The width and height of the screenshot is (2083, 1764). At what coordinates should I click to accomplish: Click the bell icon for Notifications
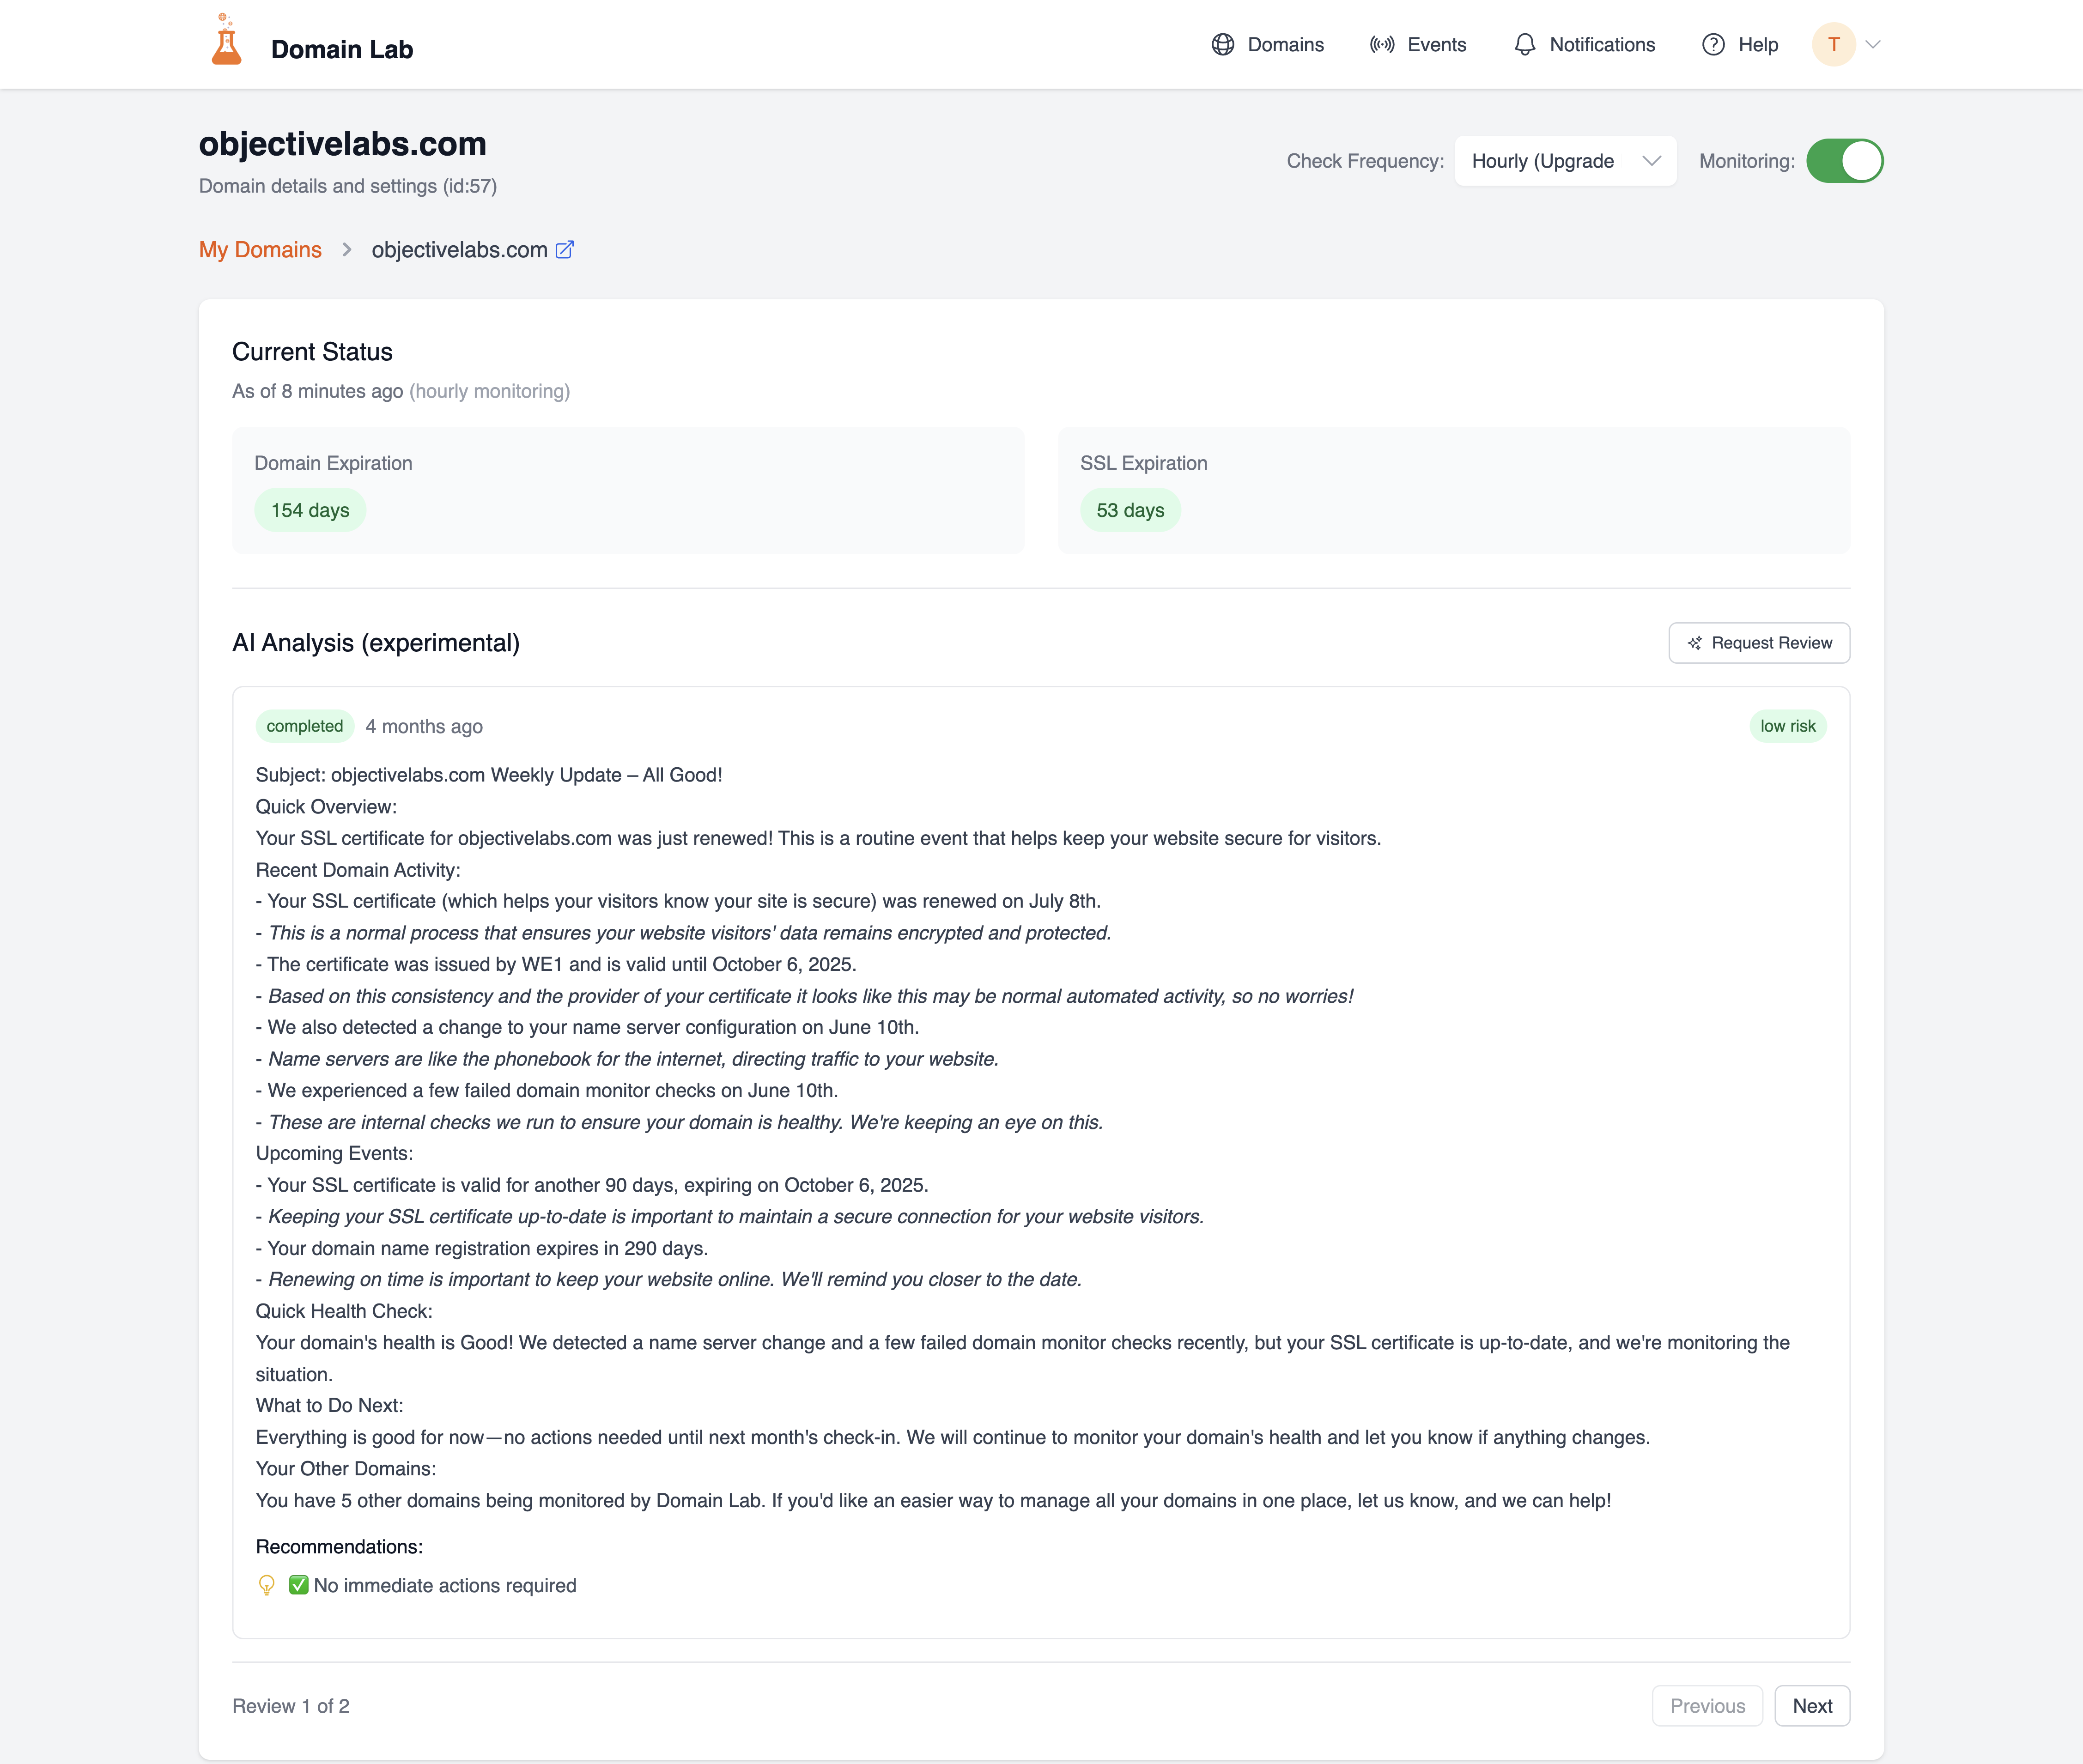pyautogui.click(x=1524, y=45)
